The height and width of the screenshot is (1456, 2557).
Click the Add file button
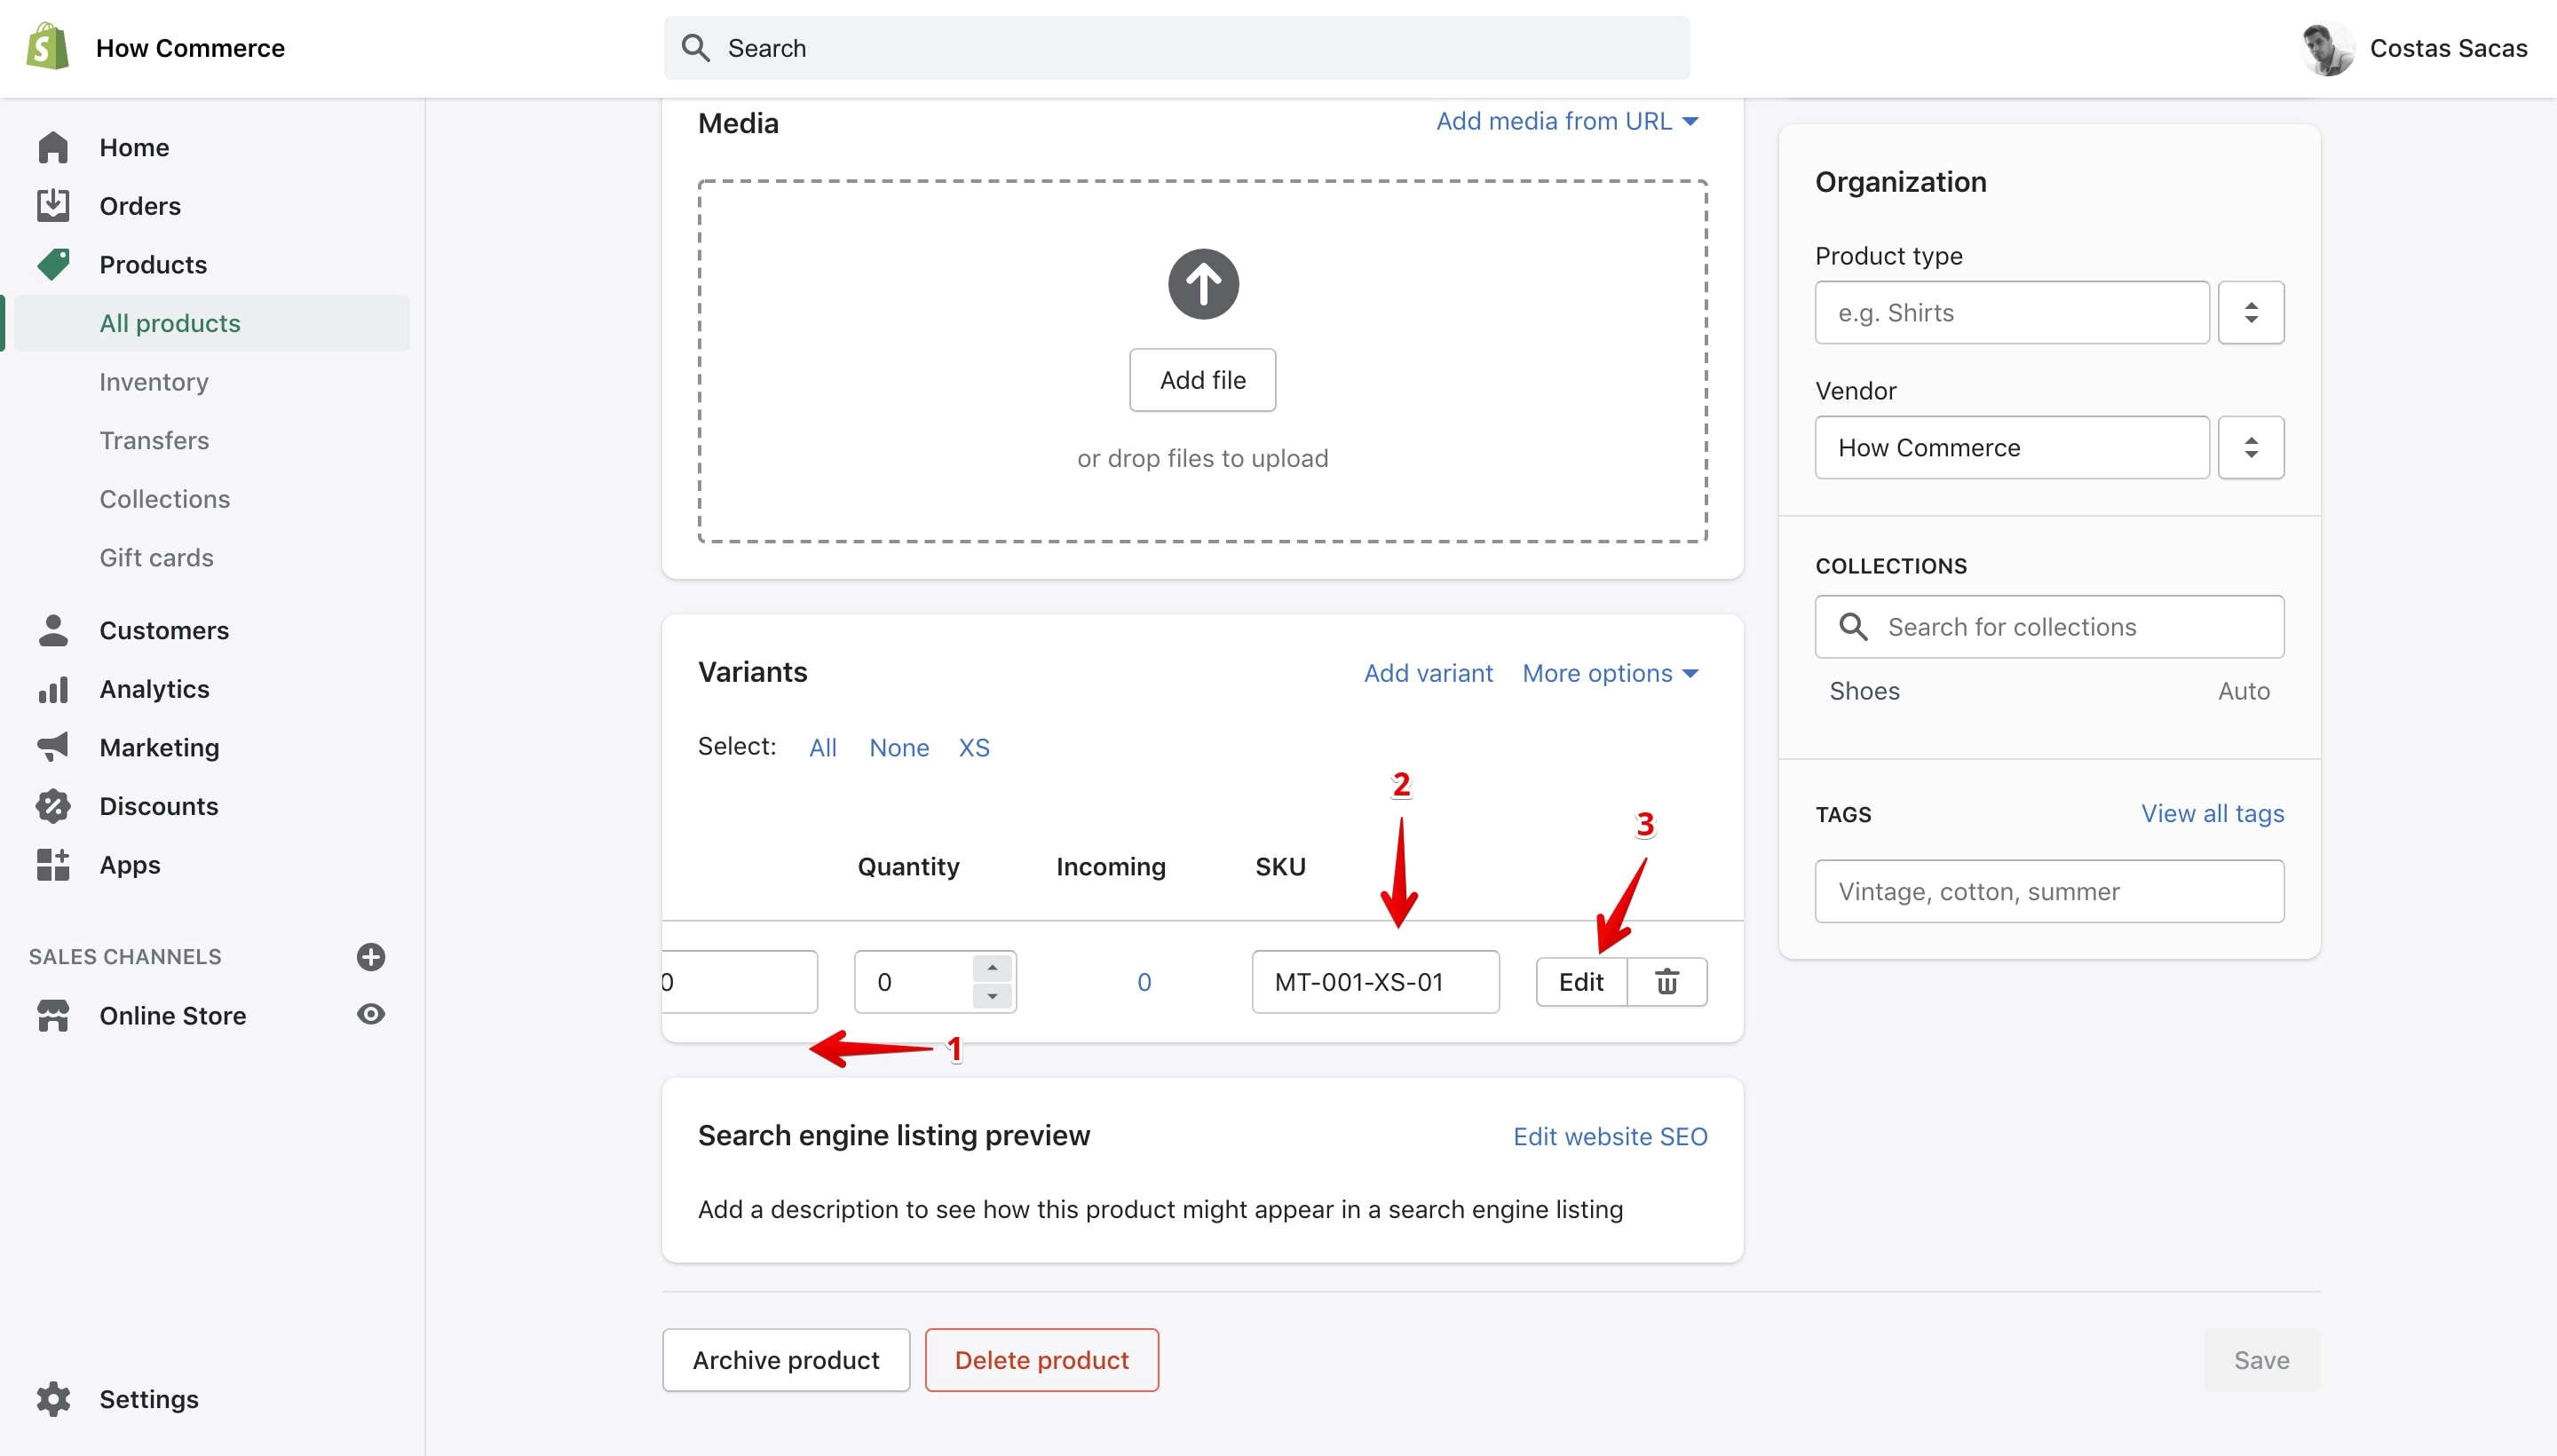coord(1202,380)
